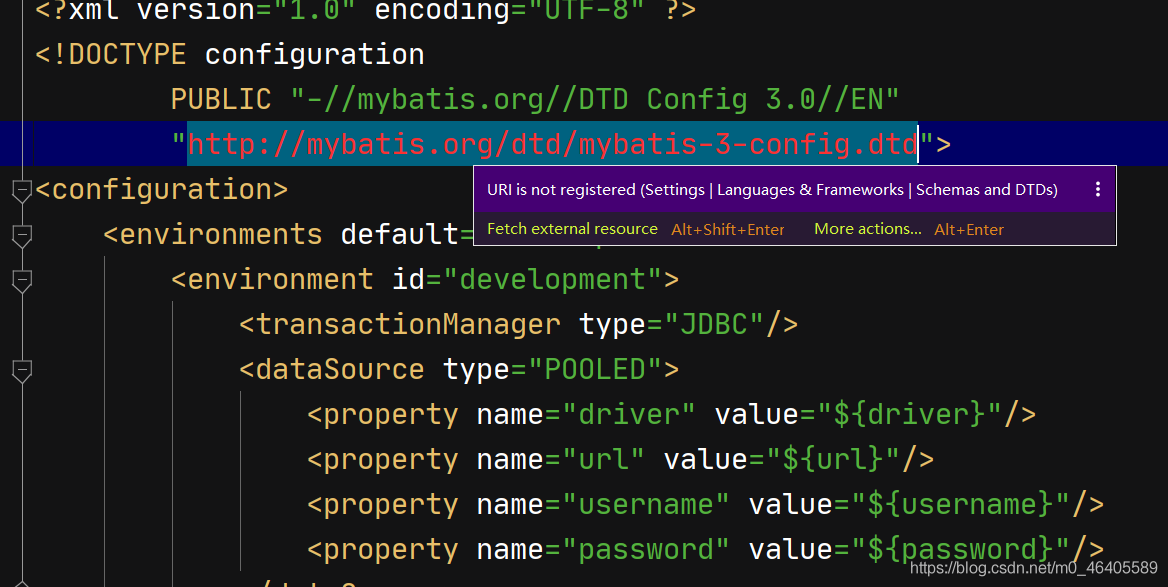This screenshot has height=587, width=1168.
Task: Click the opening <configuration> tag
Action: coord(162,189)
